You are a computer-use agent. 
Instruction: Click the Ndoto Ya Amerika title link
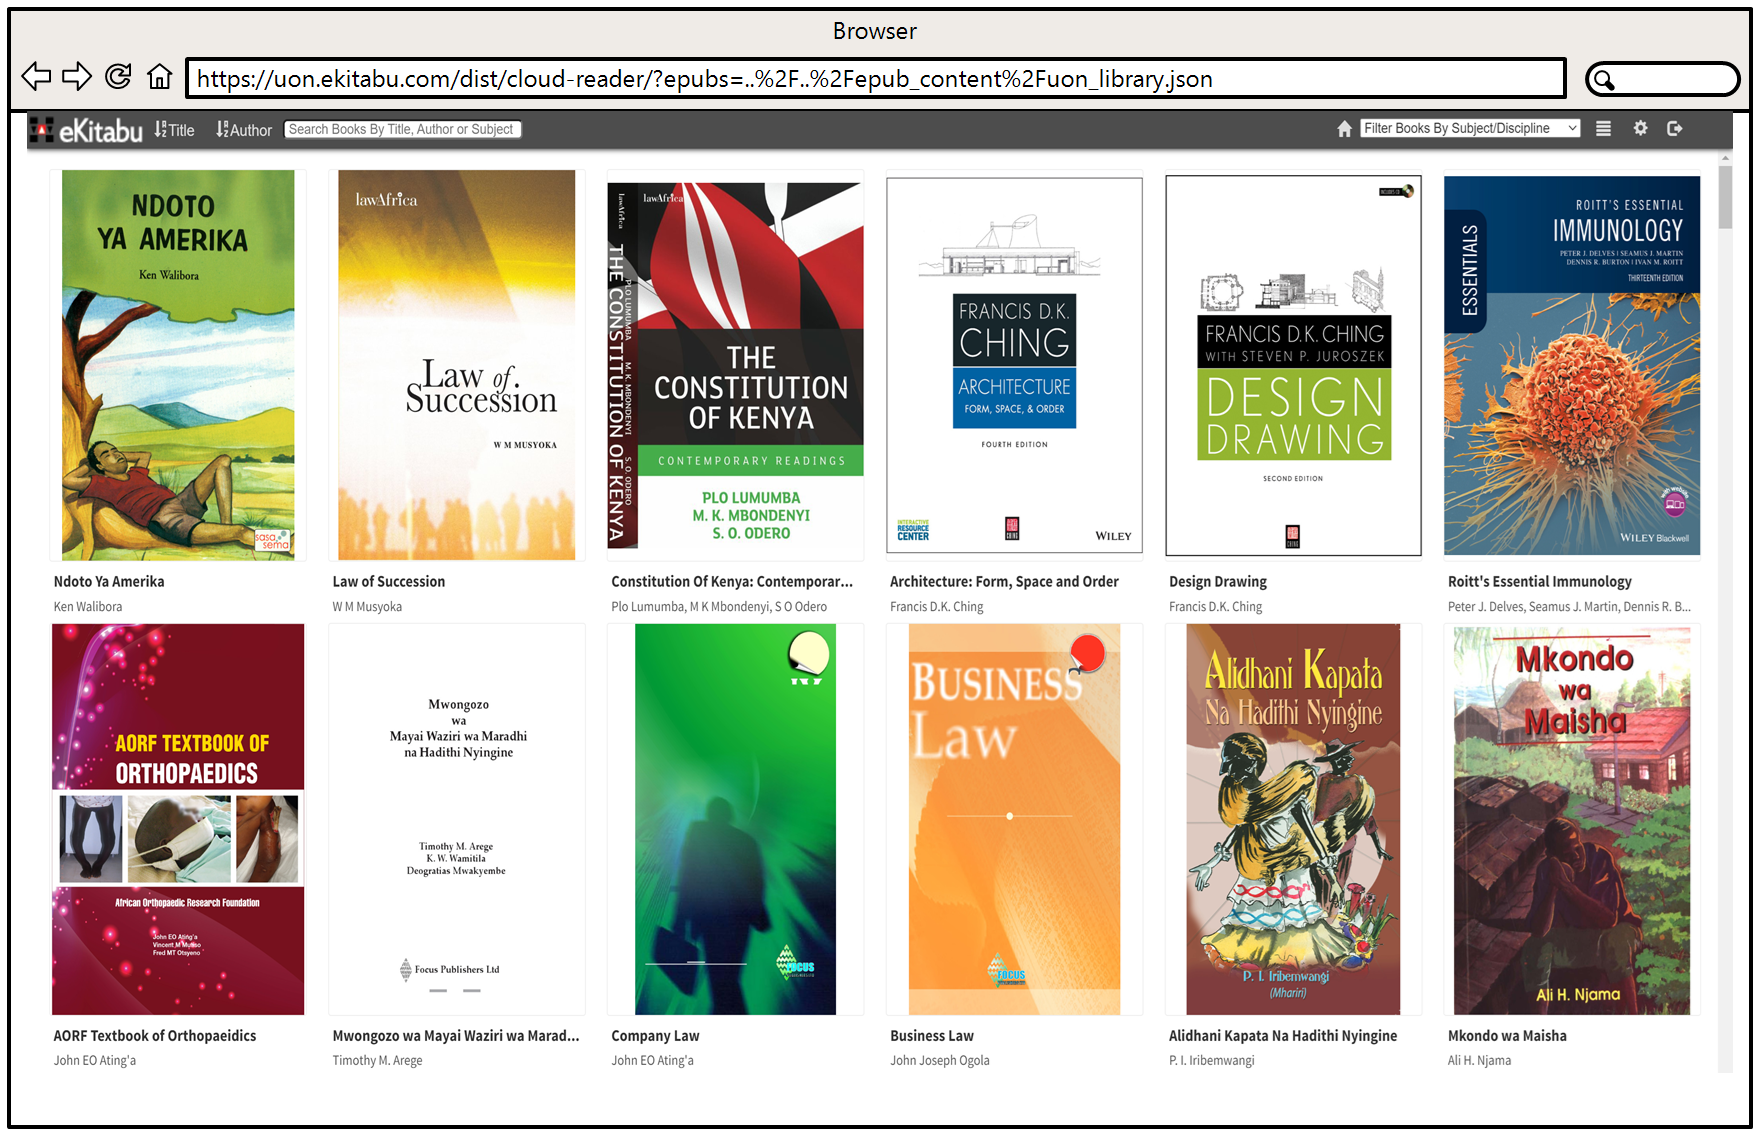click(x=109, y=581)
